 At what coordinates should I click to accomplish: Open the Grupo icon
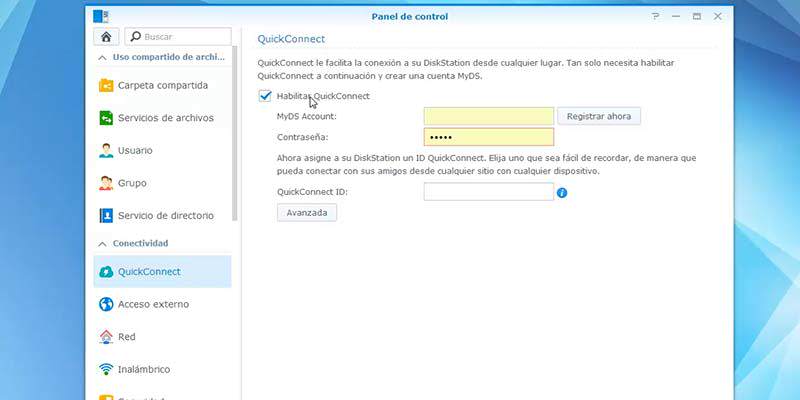[106, 183]
